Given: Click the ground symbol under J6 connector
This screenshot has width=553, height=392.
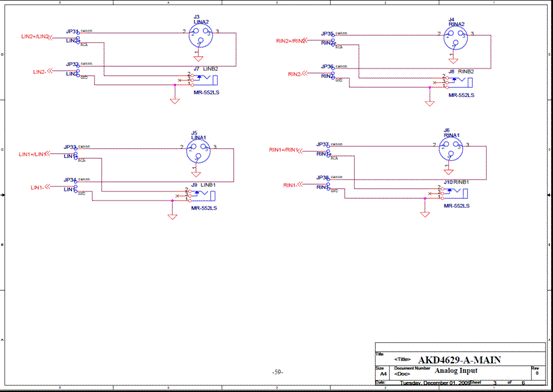Looking at the screenshot, I should 449,172.
